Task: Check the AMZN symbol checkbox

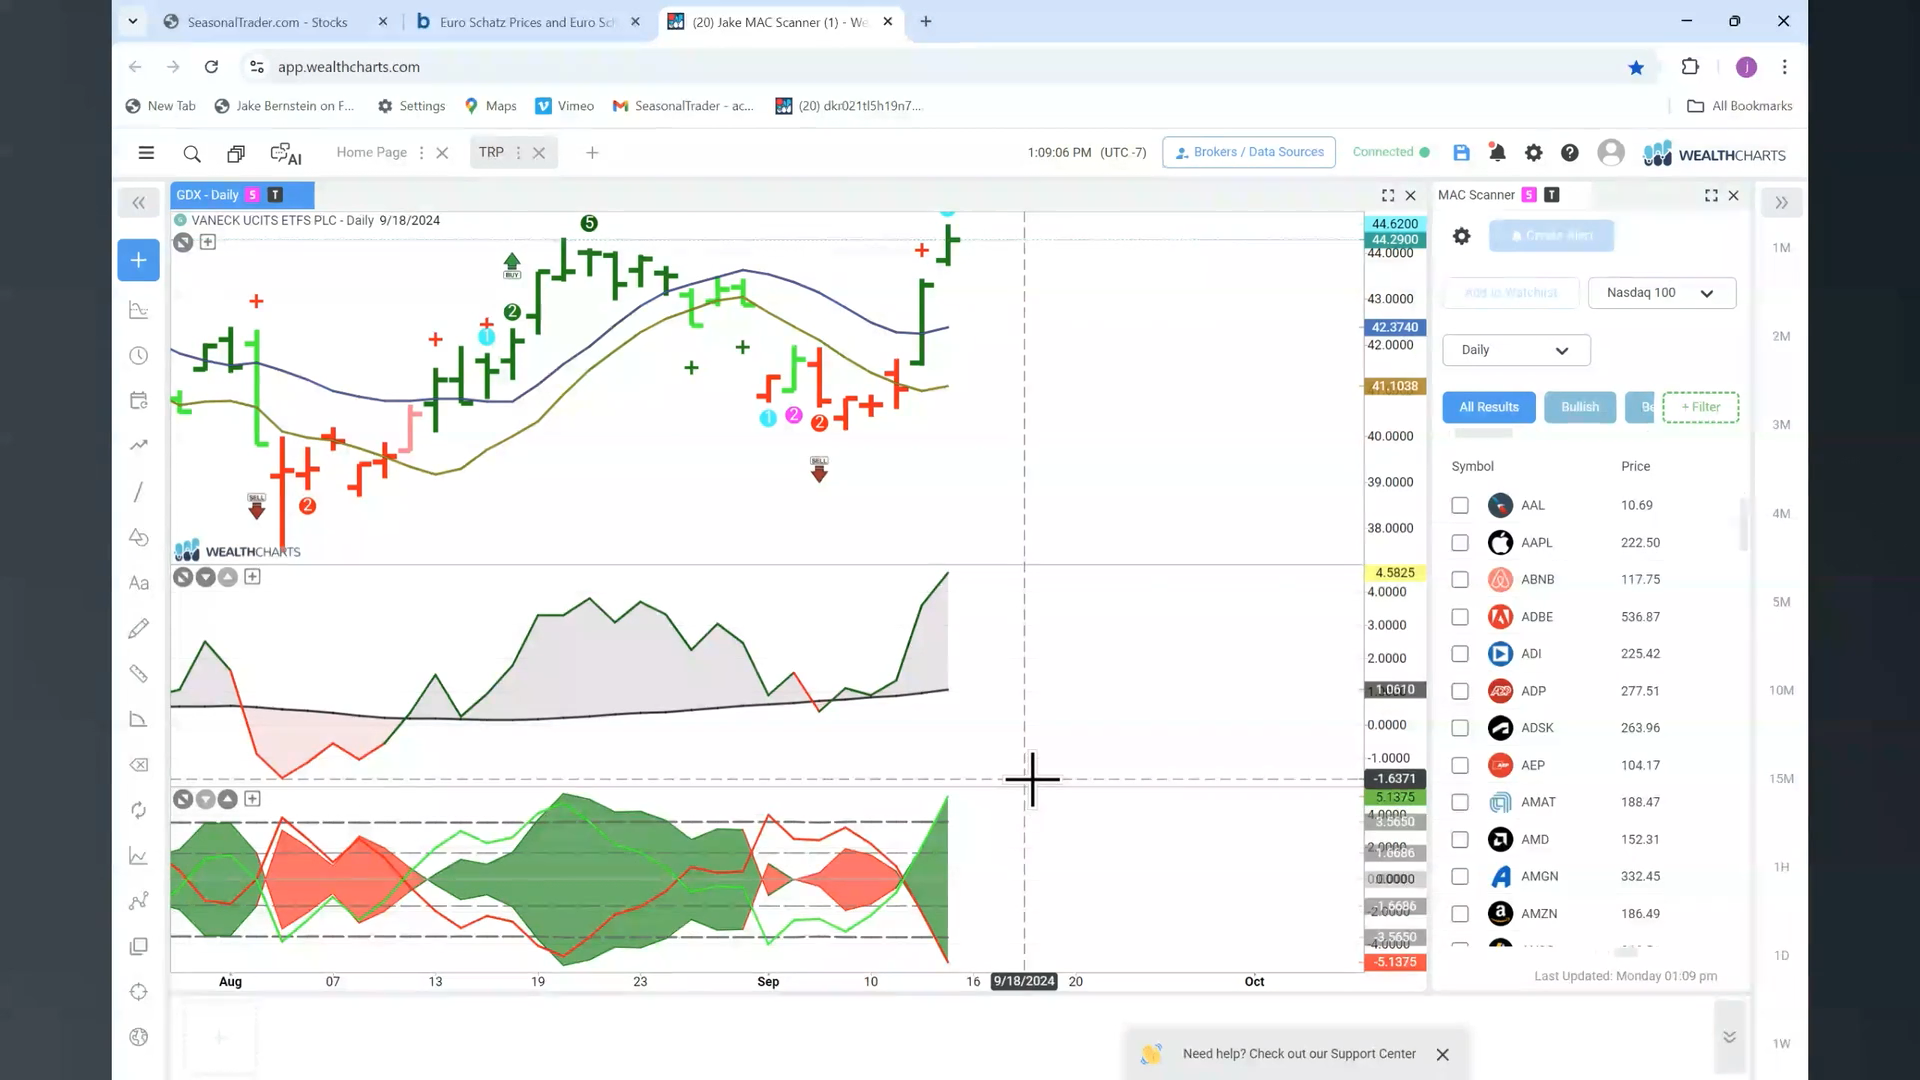Action: 1460,914
